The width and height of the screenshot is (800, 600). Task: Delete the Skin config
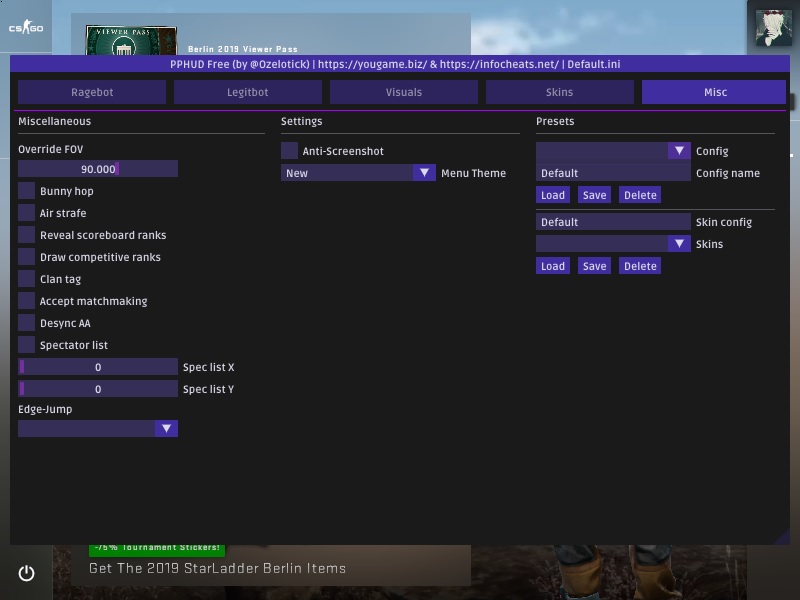click(x=640, y=266)
